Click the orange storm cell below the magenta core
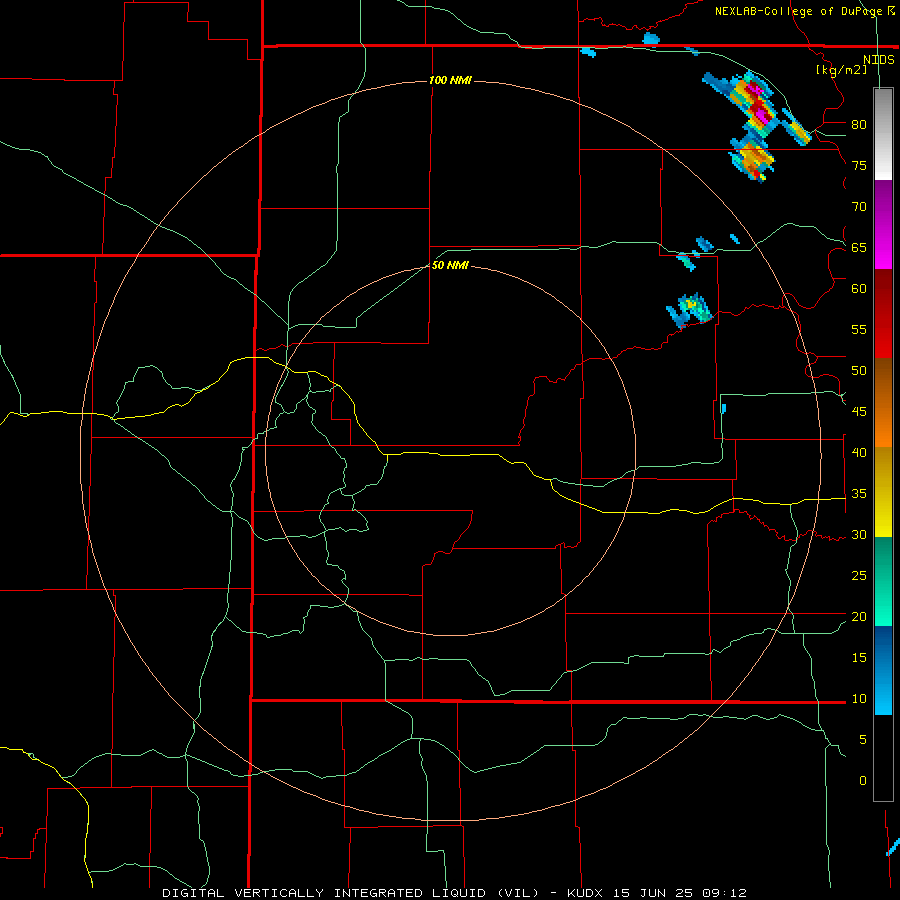900x900 pixels. 752,158
